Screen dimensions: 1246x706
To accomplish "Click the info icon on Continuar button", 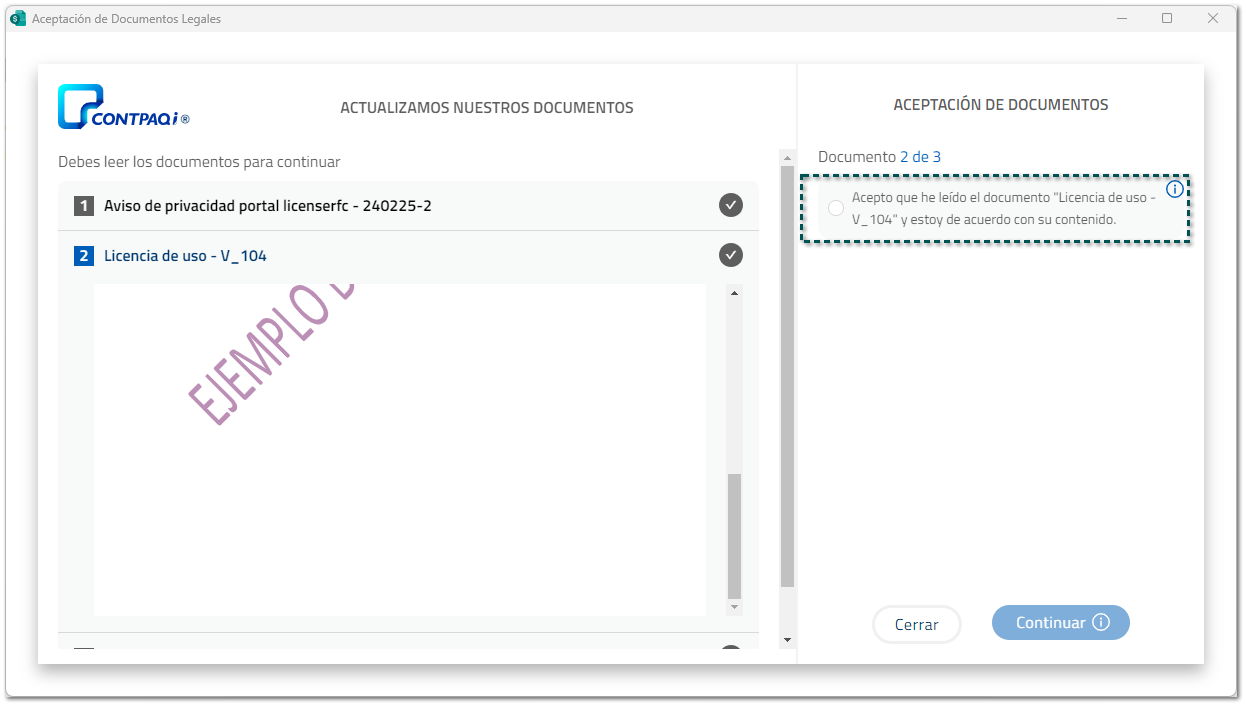I will (1101, 622).
